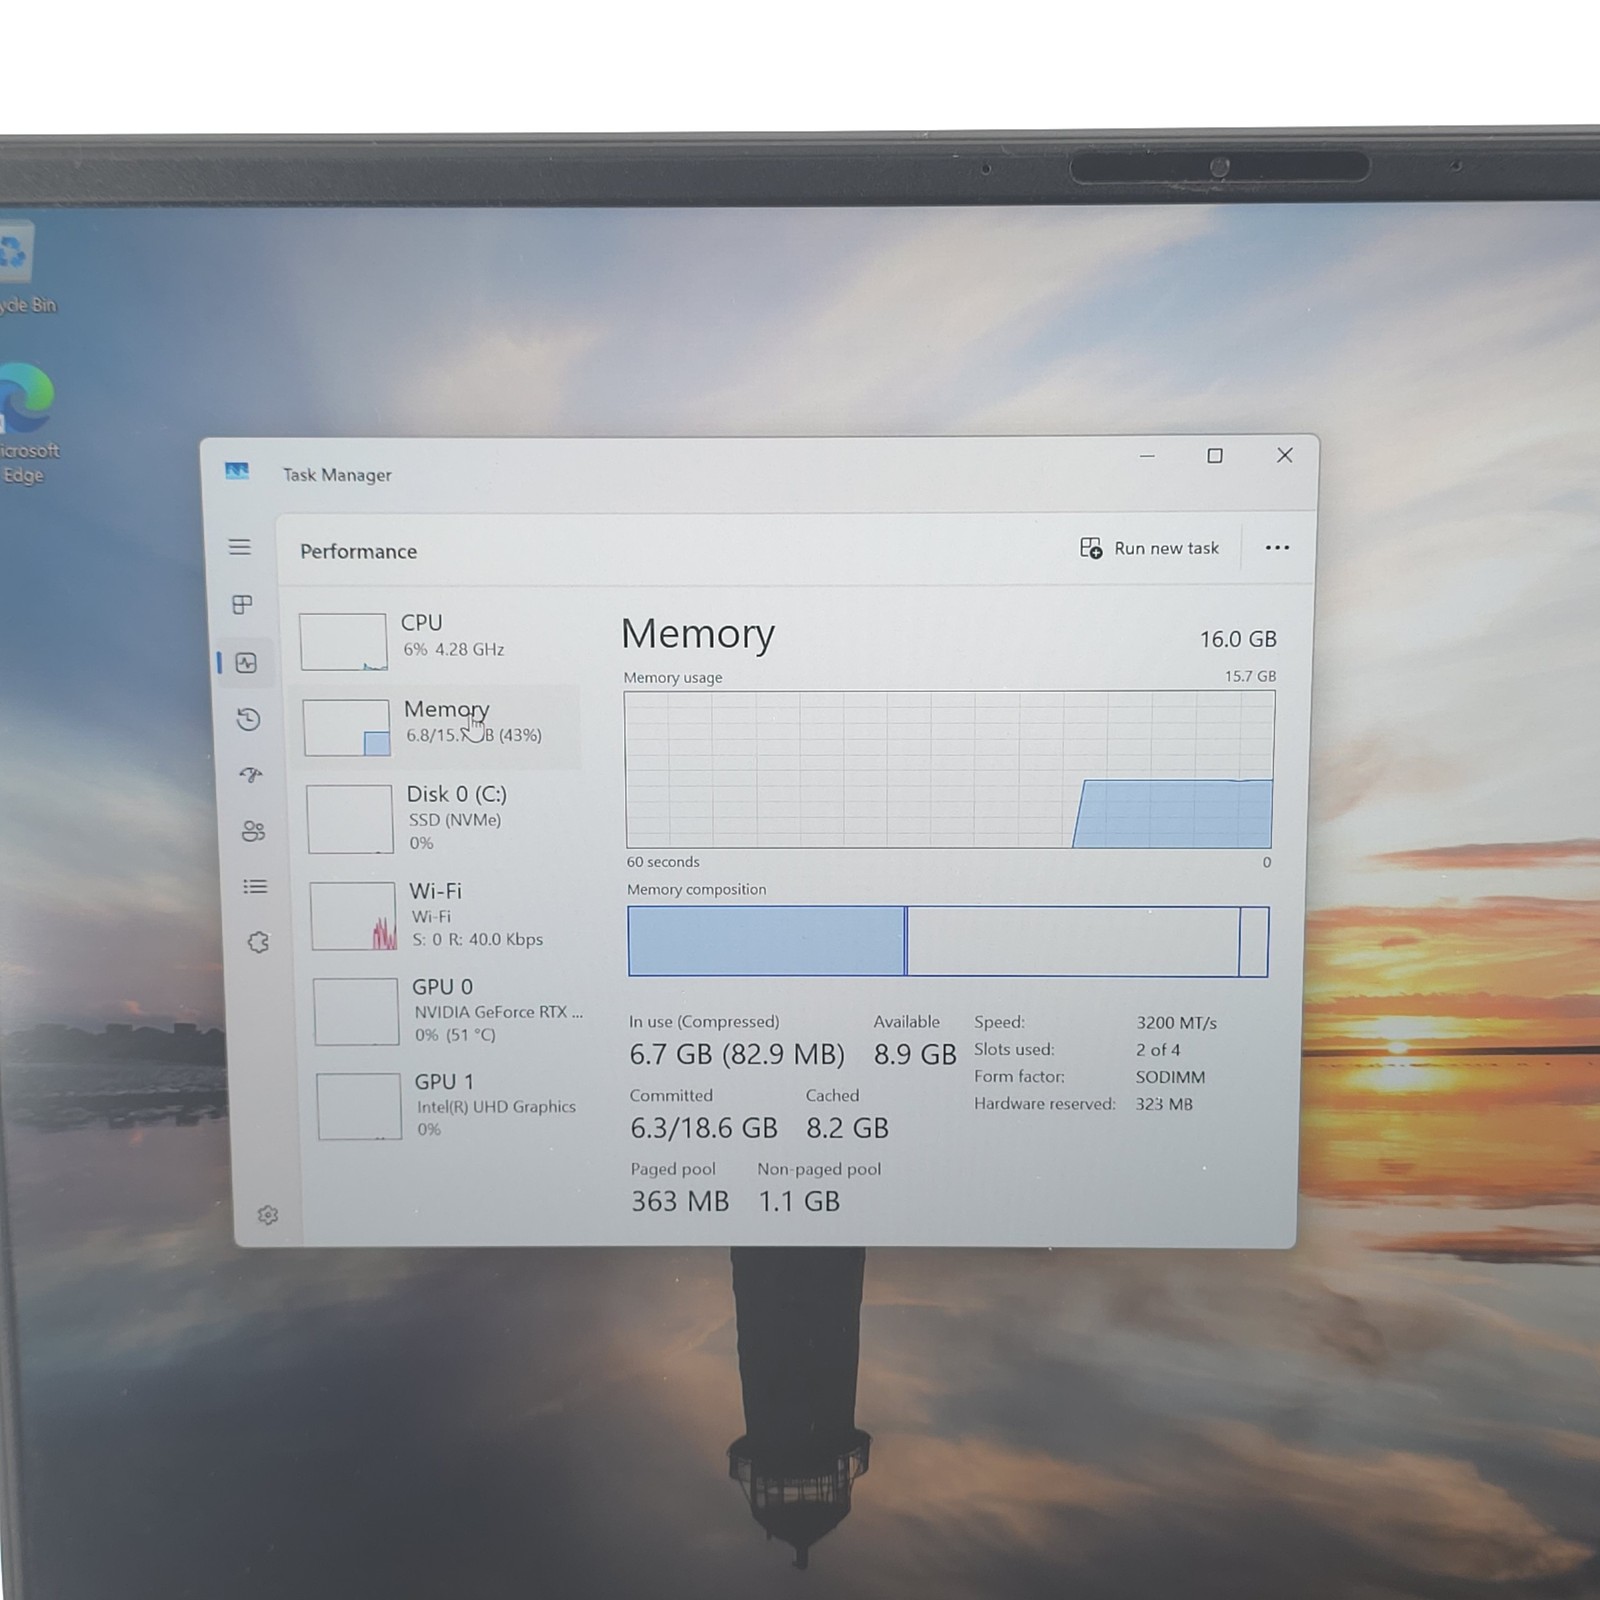Maximize the Task Manager window
The image size is (1600, 1600).
click(x=1215, y=456)
